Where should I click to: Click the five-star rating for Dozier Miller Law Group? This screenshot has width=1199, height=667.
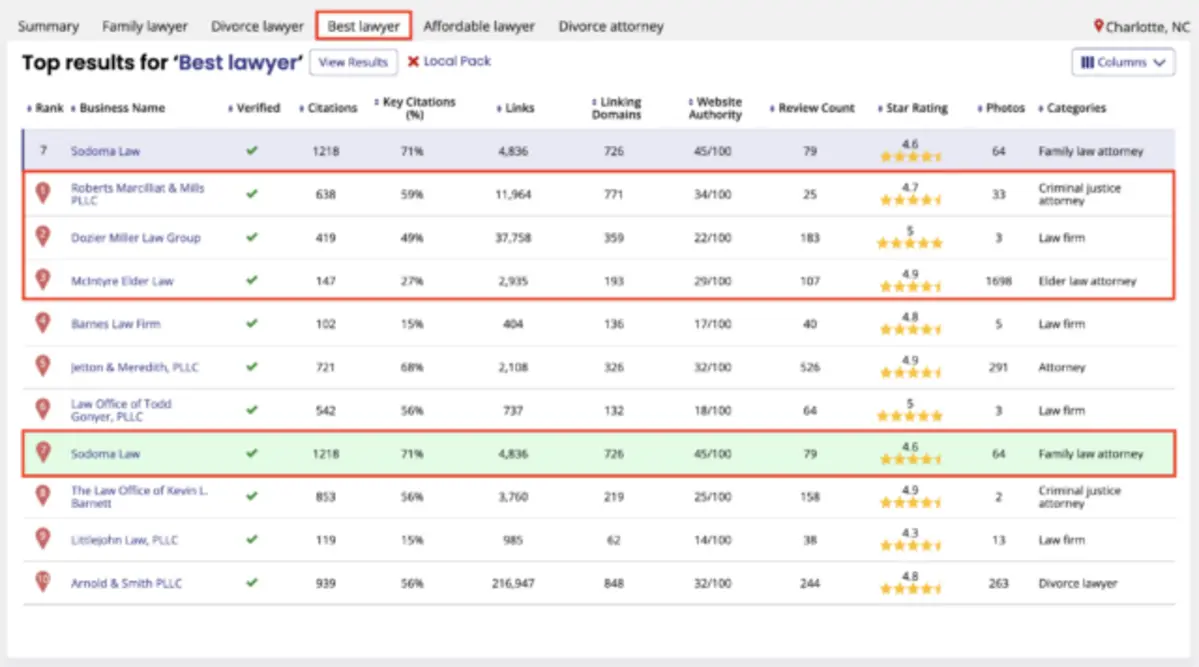909,241
